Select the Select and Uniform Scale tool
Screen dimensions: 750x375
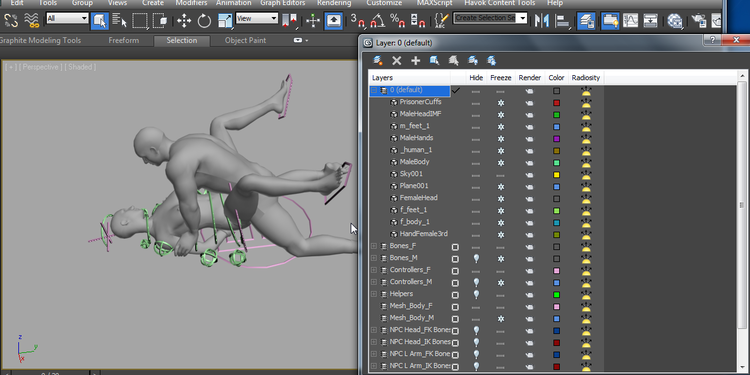(225, 21)
